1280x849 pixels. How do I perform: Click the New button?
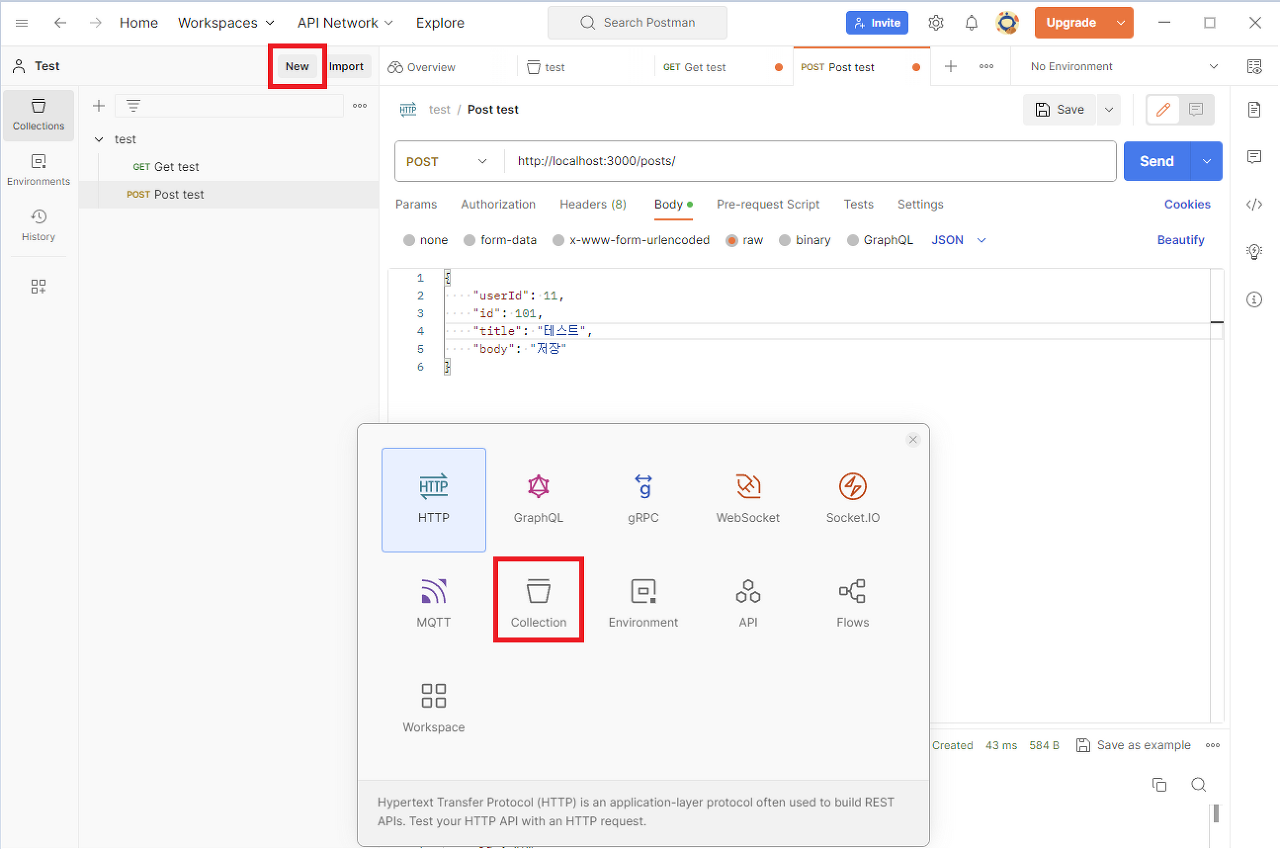[x=297, y=66]
